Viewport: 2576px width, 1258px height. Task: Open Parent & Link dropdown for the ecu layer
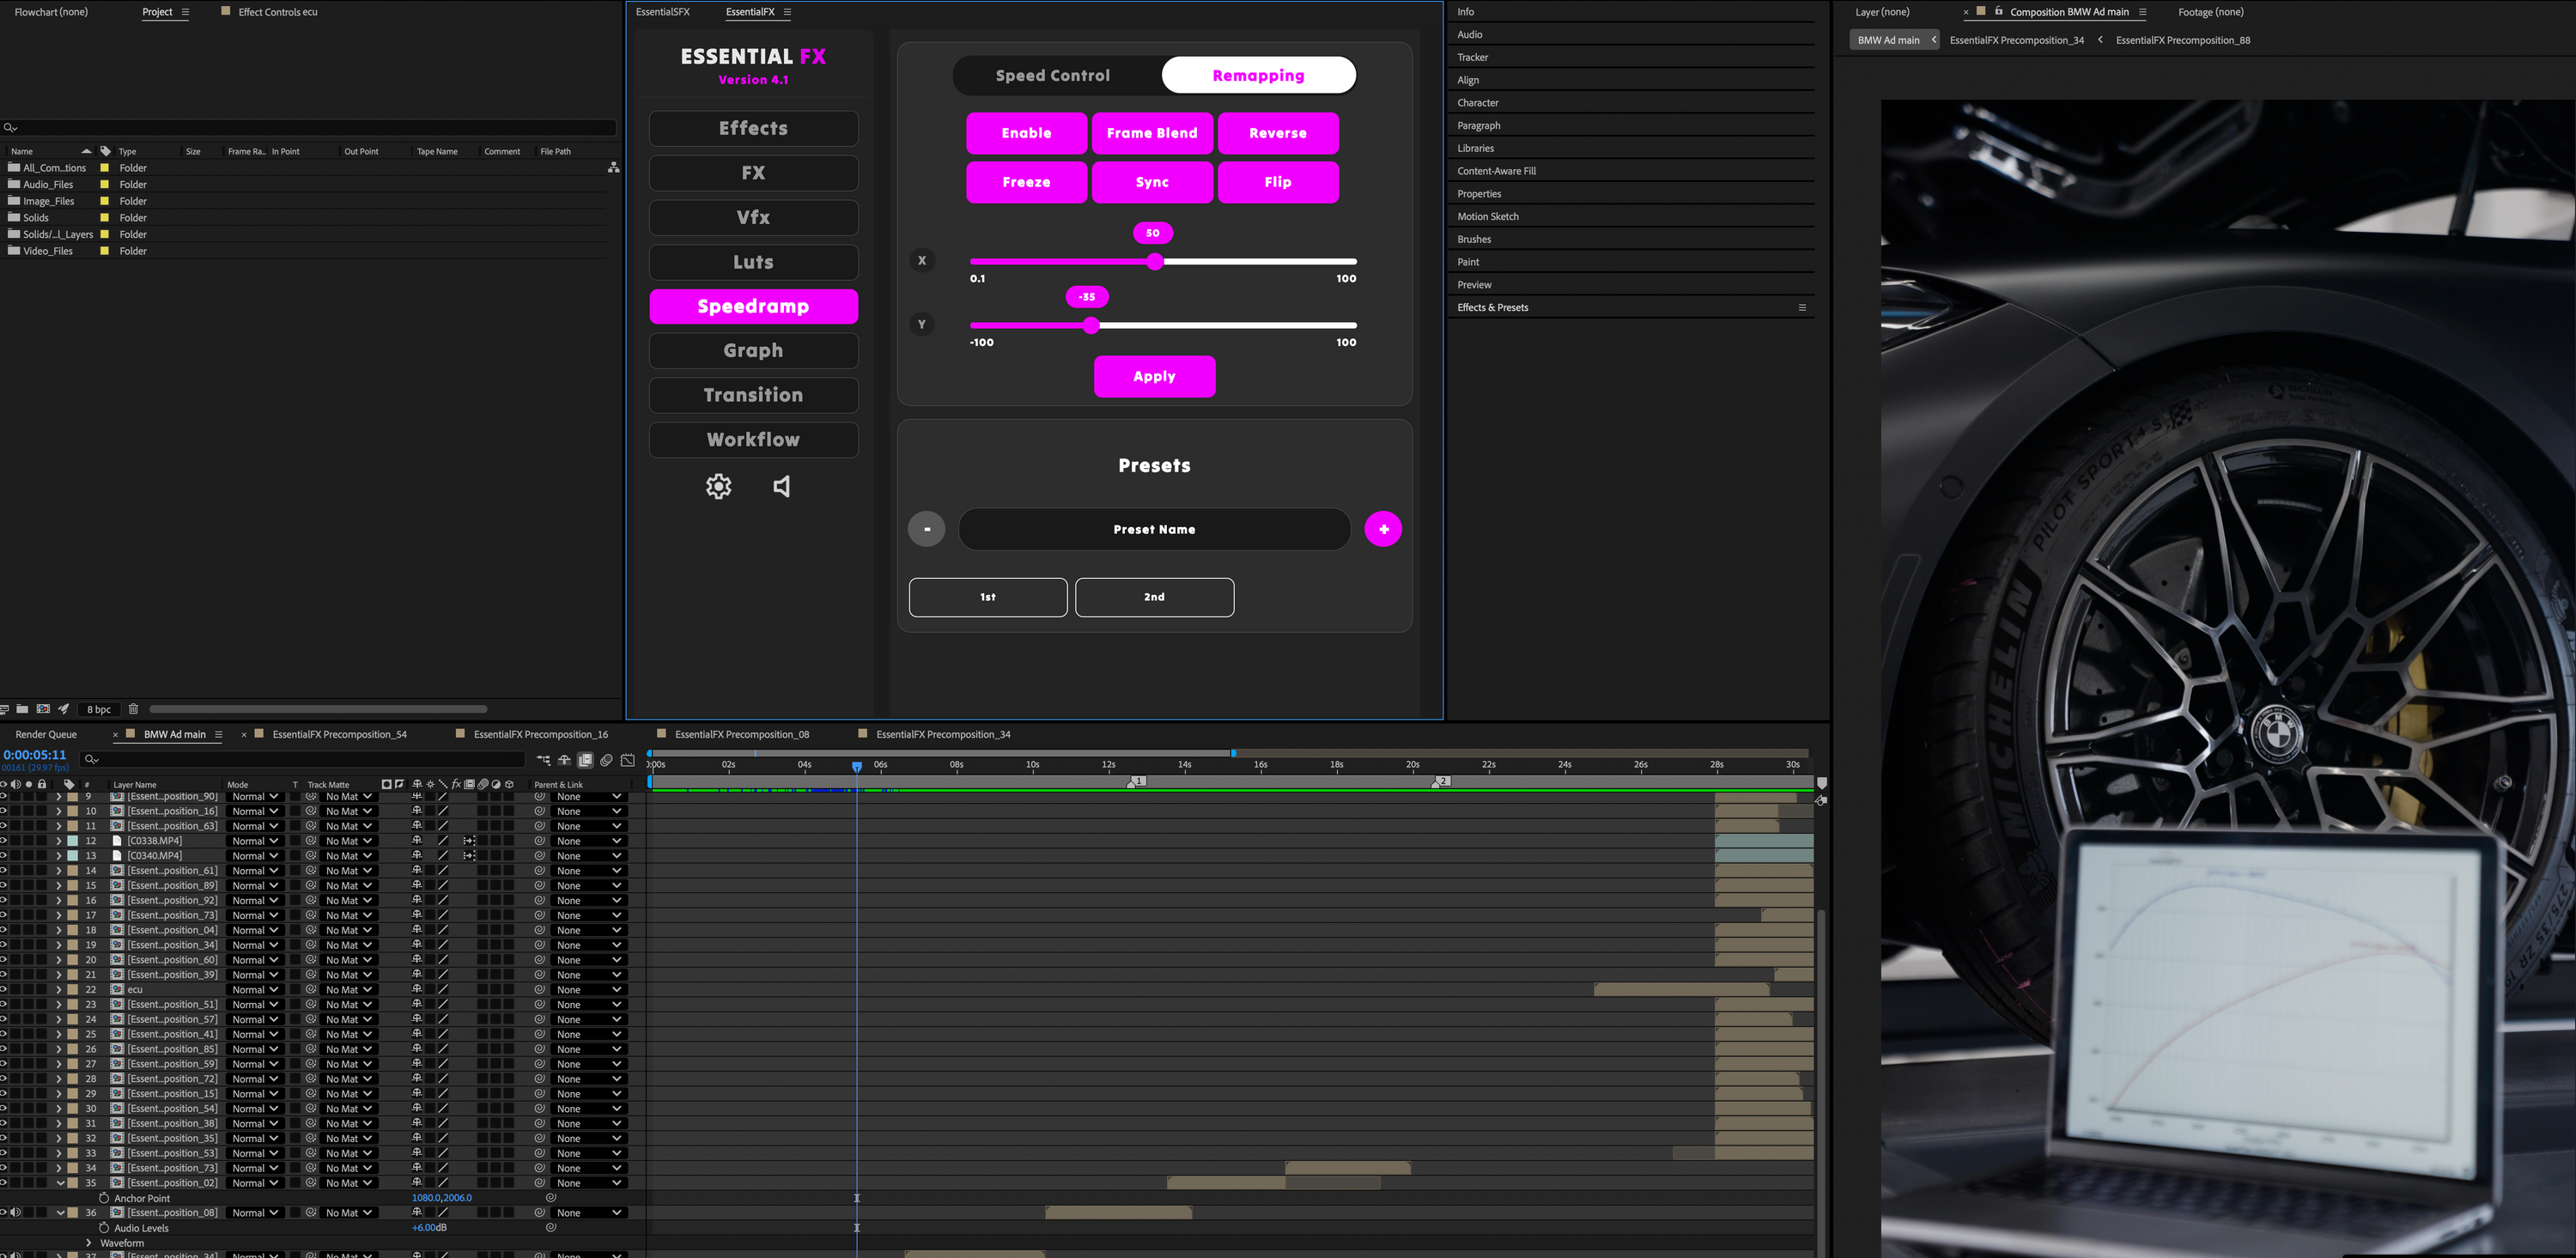point(588,989)
